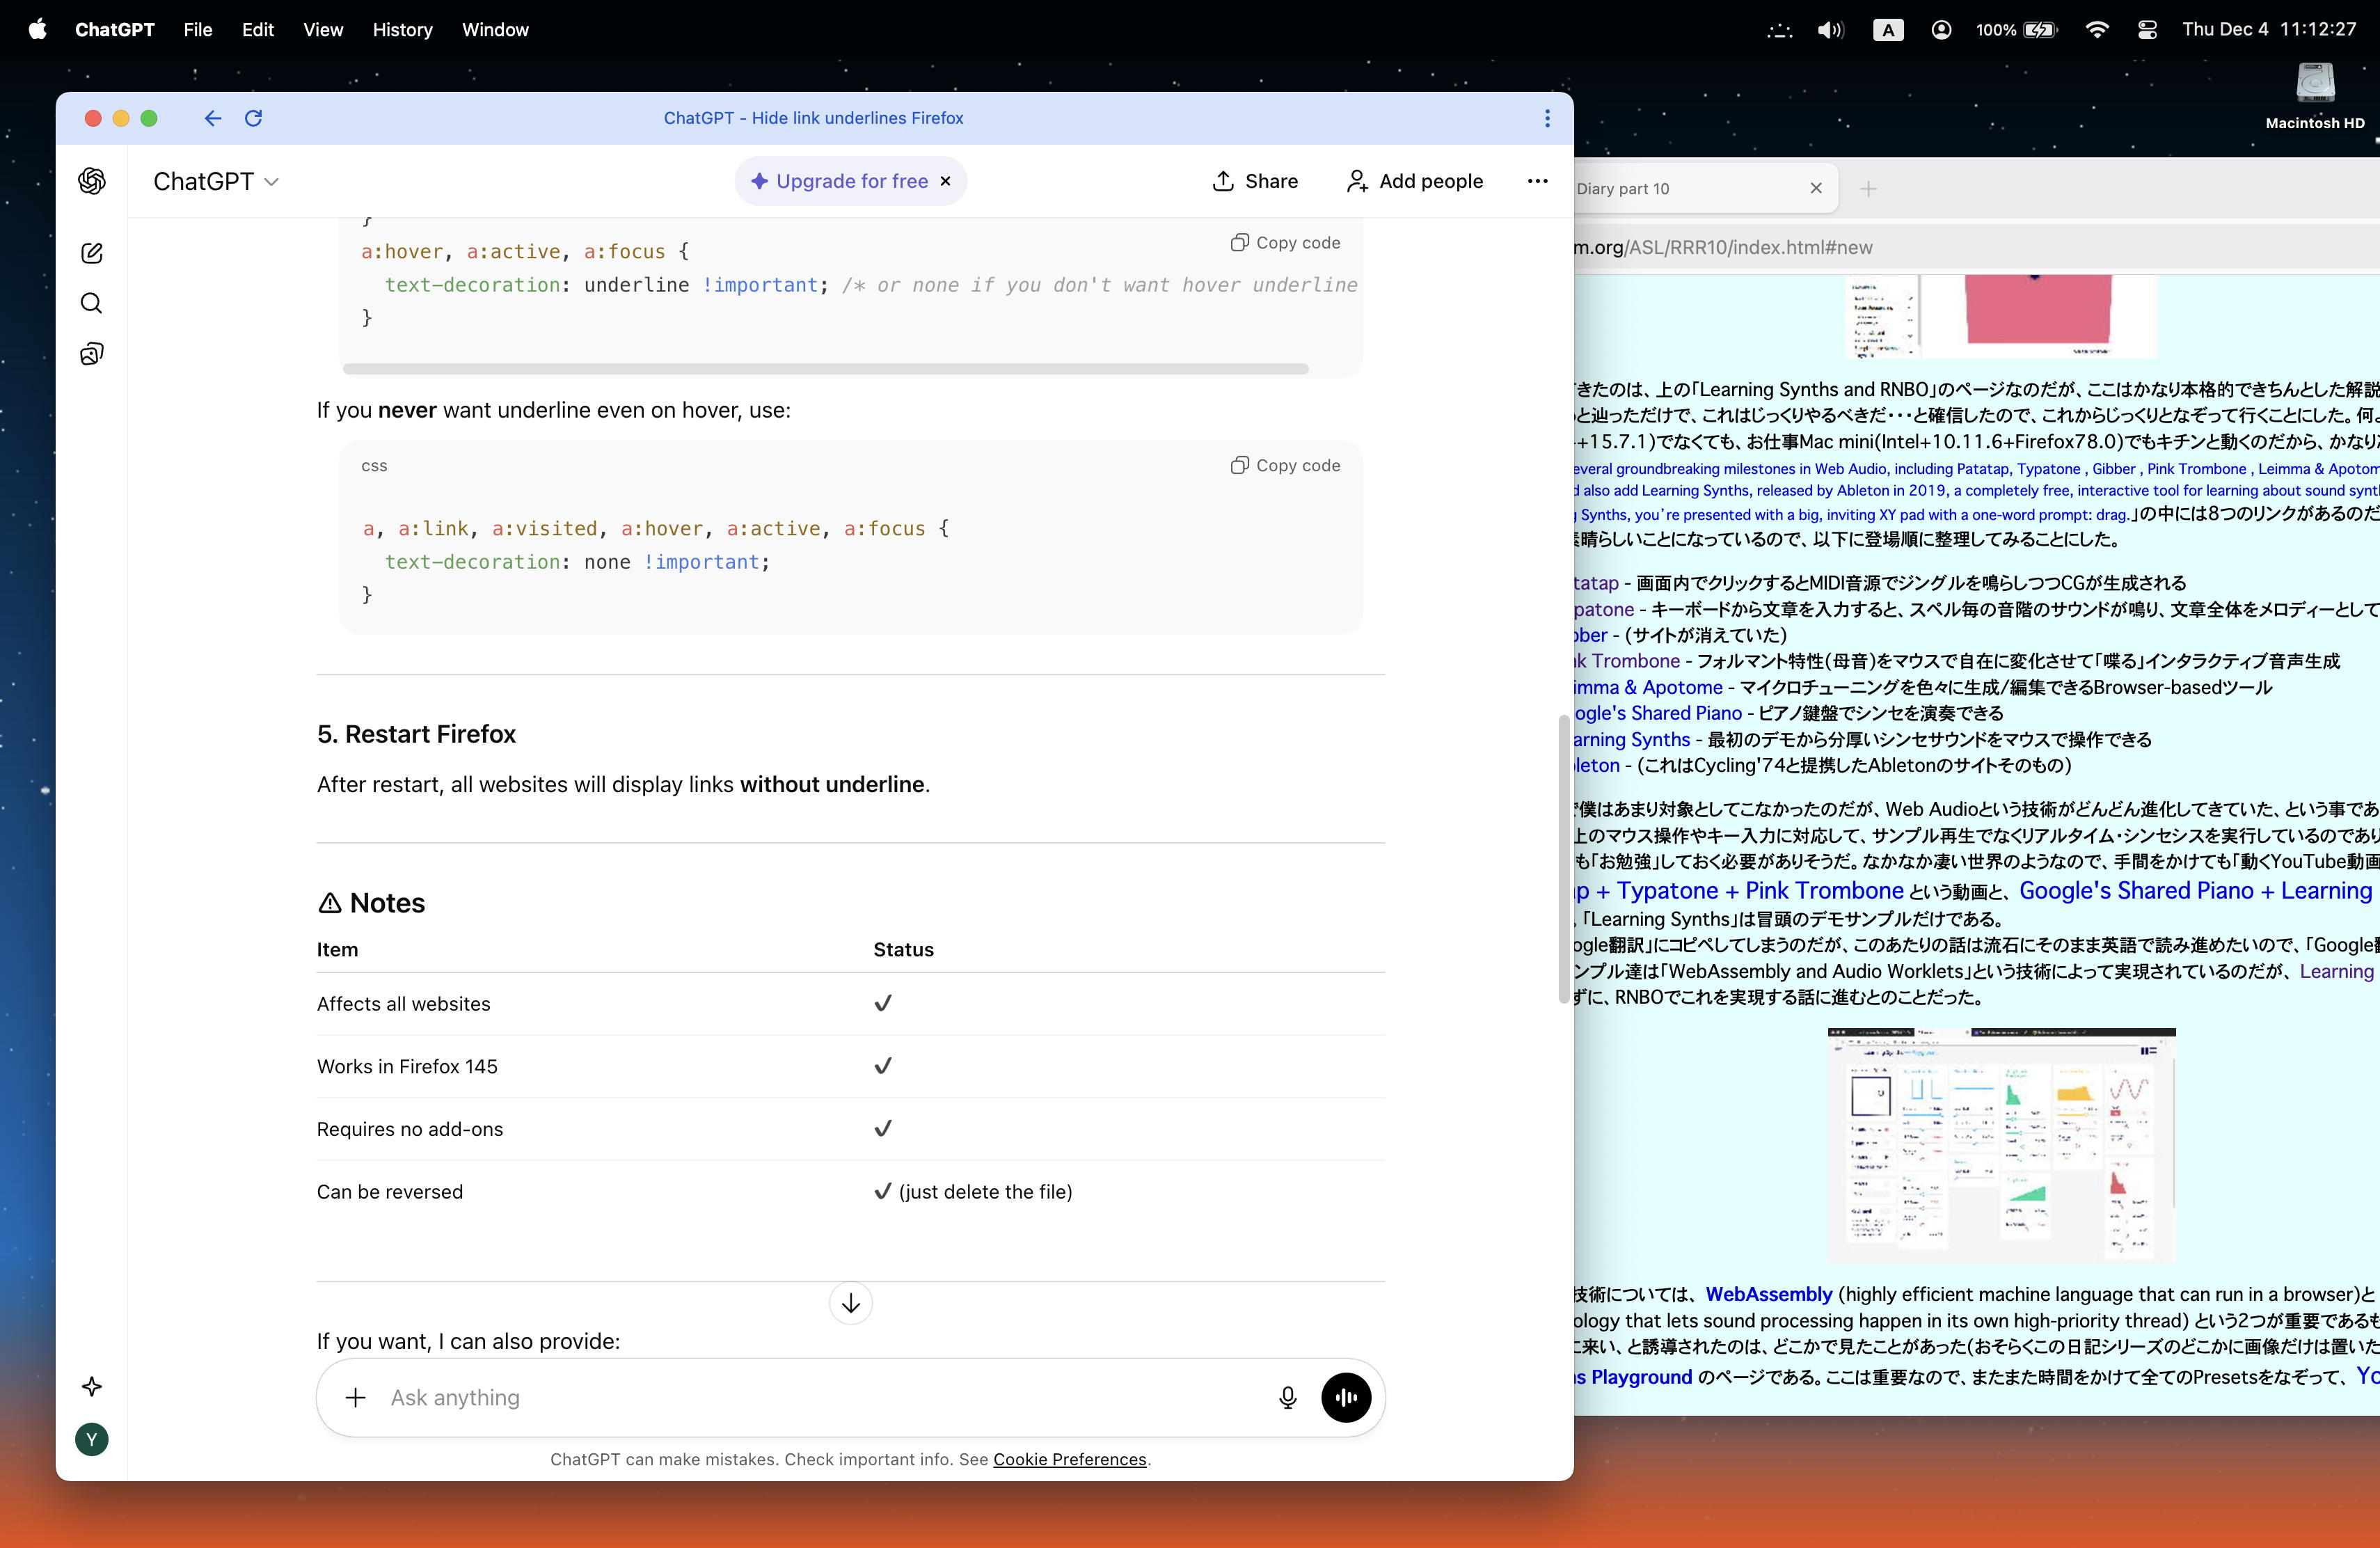This screenshot has height=1548, width=2380.
Task: Click the microphone dictation icon
Action: pyautogui.click(x=1288, y=1397)
